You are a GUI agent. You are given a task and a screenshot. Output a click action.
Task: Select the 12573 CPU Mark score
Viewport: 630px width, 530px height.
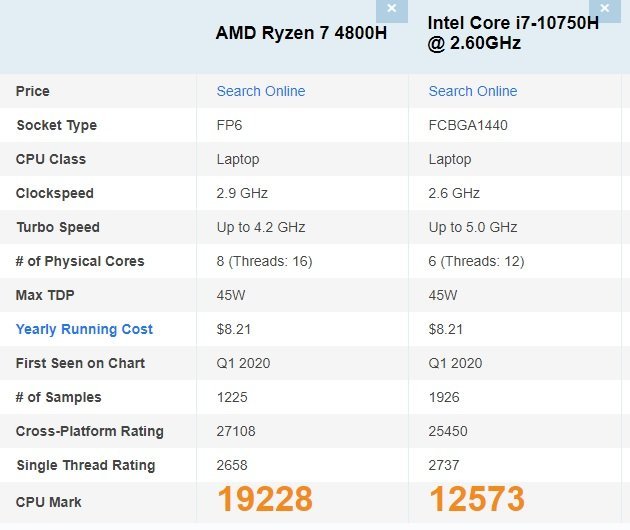pyautogui.click(x=477, y=499)
